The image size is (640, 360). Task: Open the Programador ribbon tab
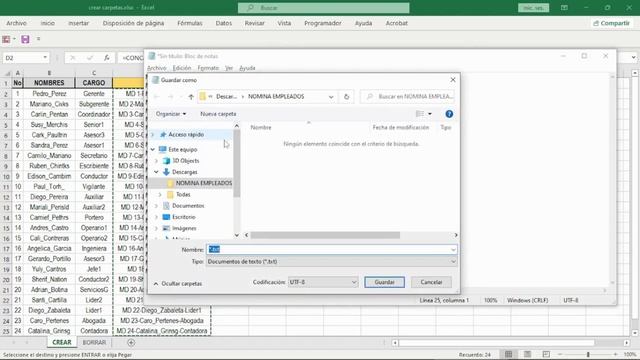click(x=322, y=23)
